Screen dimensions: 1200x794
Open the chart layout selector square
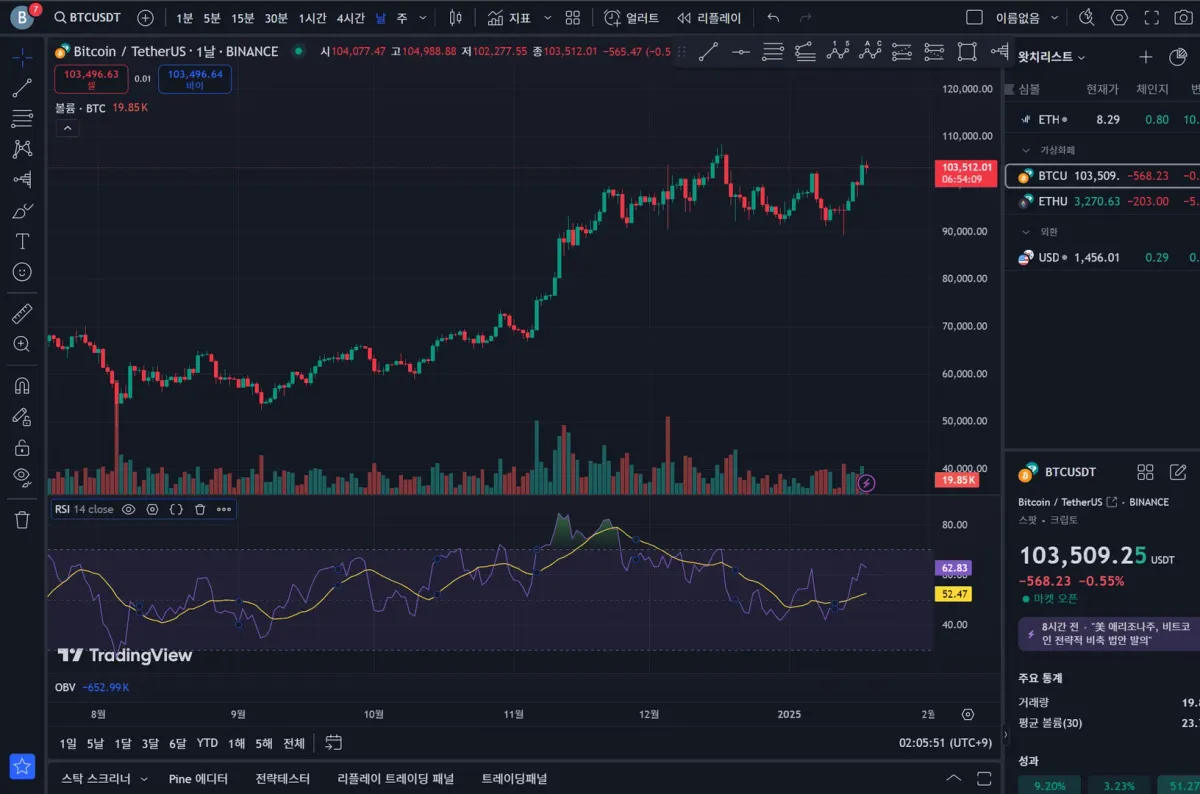pos(974,18)
